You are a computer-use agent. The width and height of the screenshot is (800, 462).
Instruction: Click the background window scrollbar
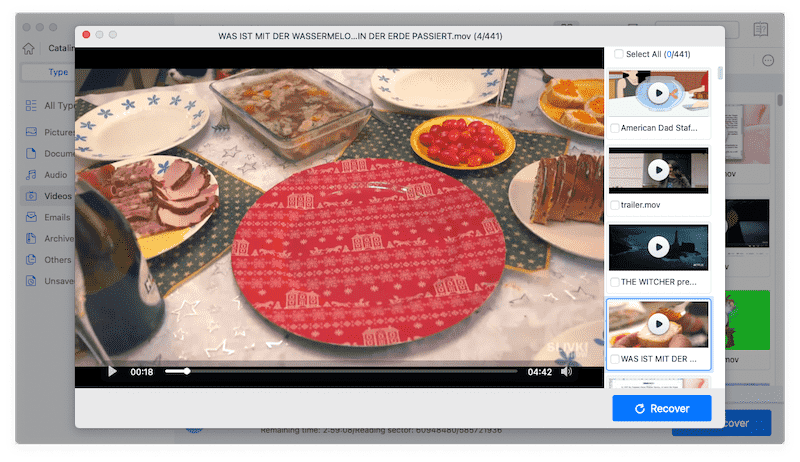tap(780, 99)
